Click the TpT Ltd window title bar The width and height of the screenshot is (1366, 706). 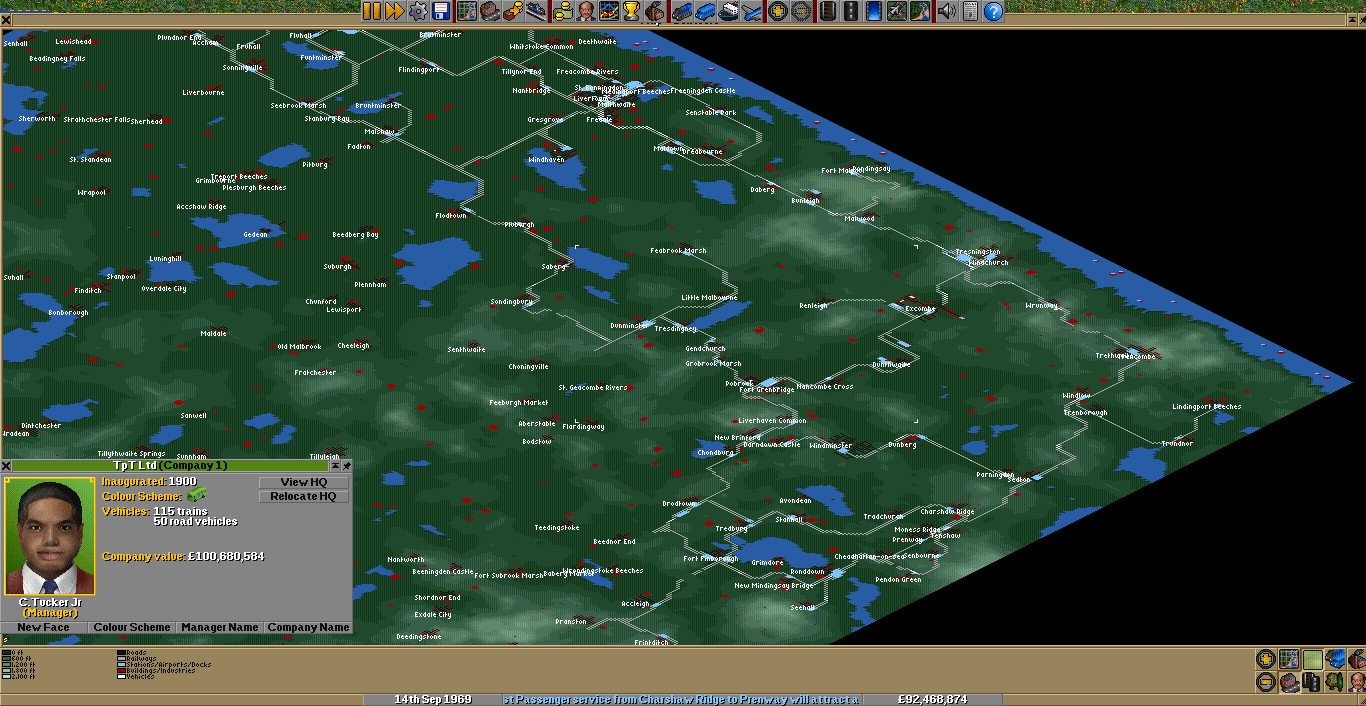click(171, 466)
